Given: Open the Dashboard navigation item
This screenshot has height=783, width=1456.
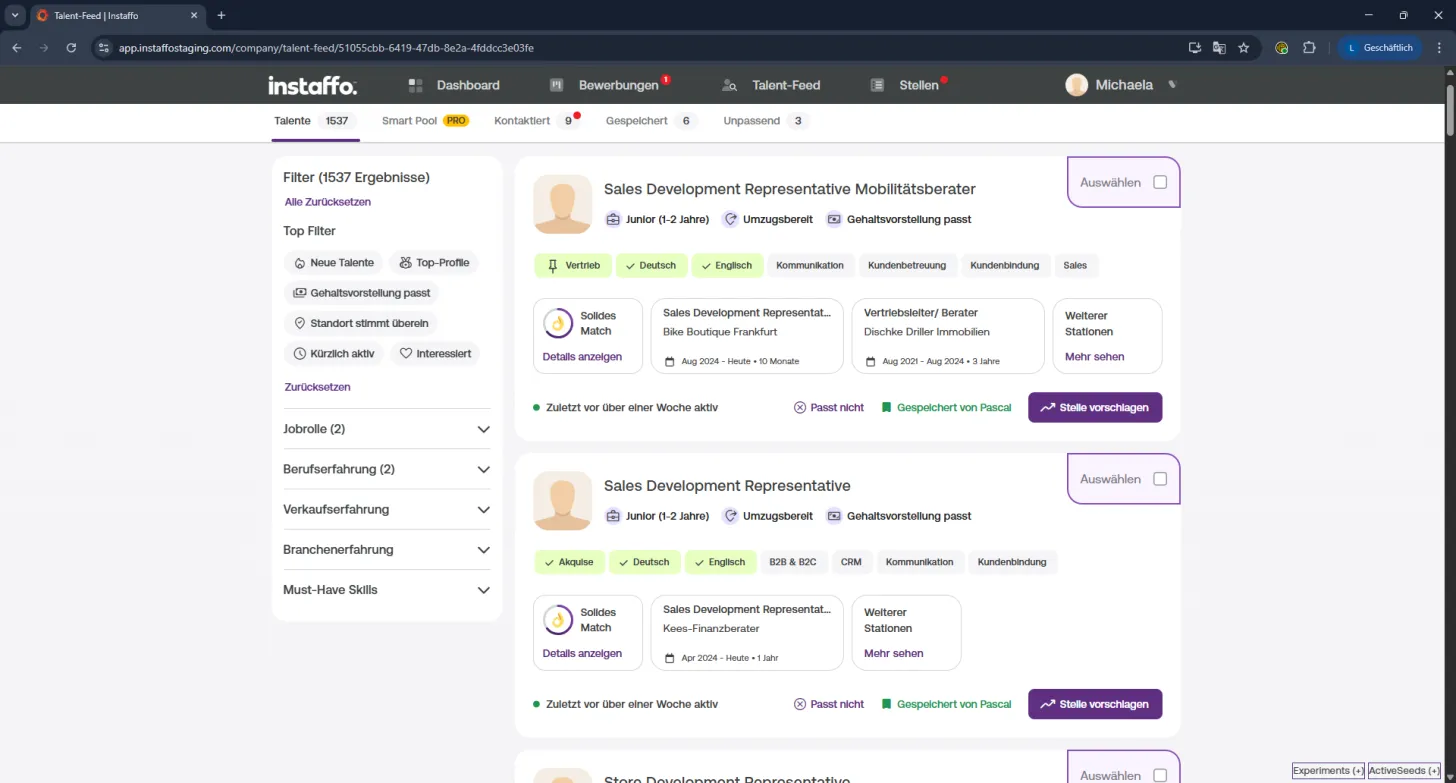Looking at the screenshot, I should 454,85.
